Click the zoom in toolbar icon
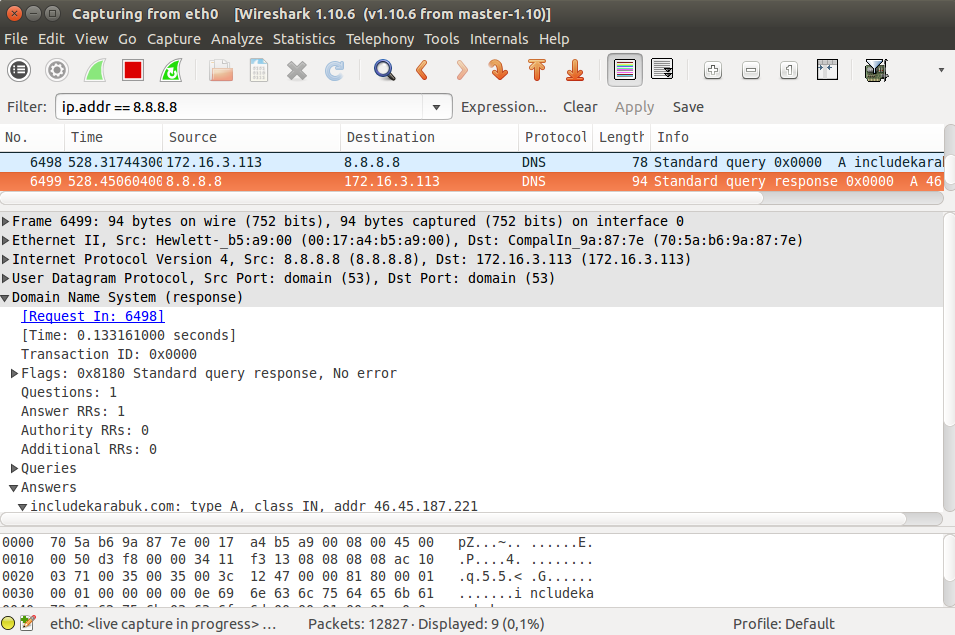Viewport: 955px width, 635px height. [712, 70]
